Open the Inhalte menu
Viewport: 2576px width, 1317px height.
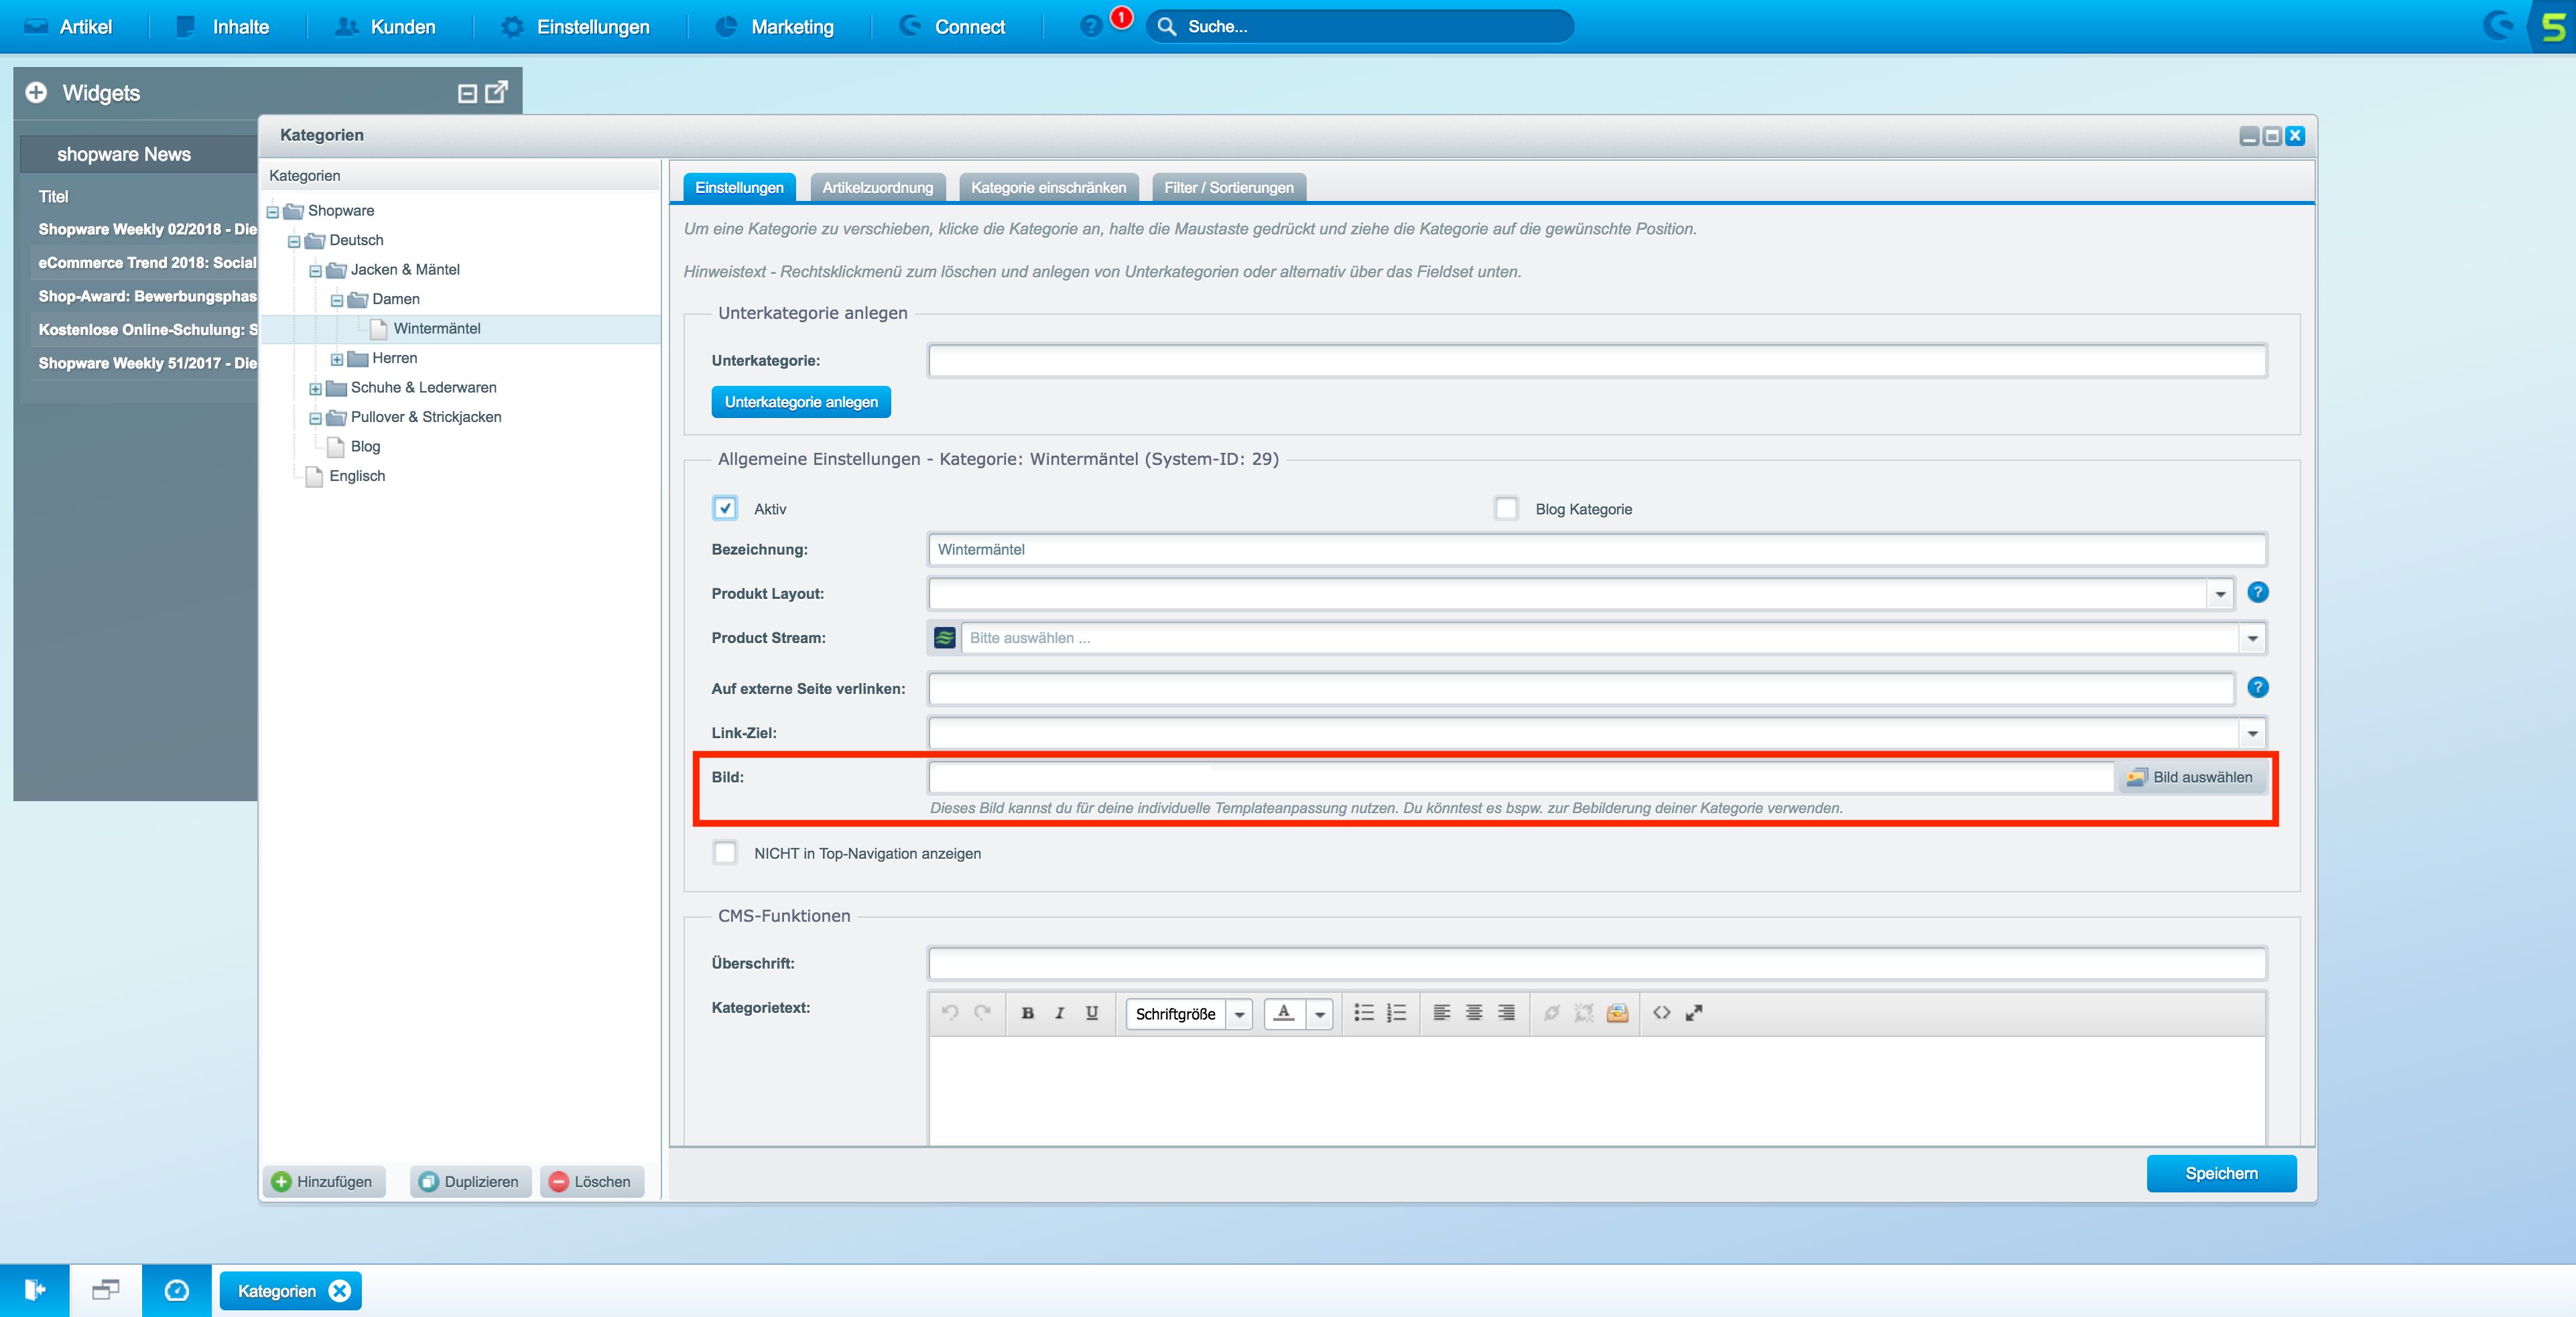pos(223,27)
